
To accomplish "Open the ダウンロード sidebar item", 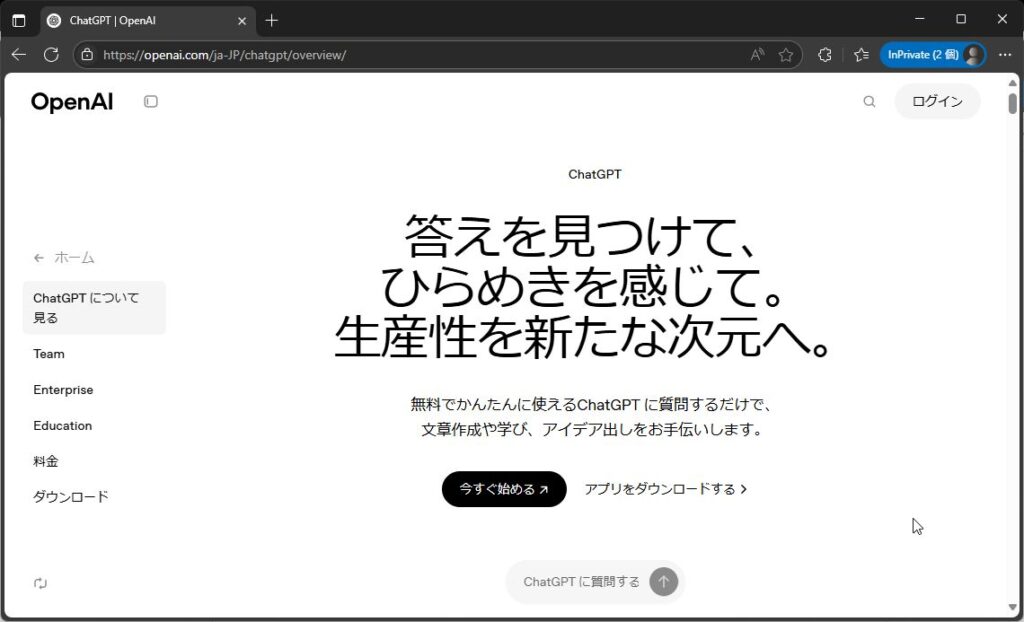I will pyautogui.click(x=71, y=497).
